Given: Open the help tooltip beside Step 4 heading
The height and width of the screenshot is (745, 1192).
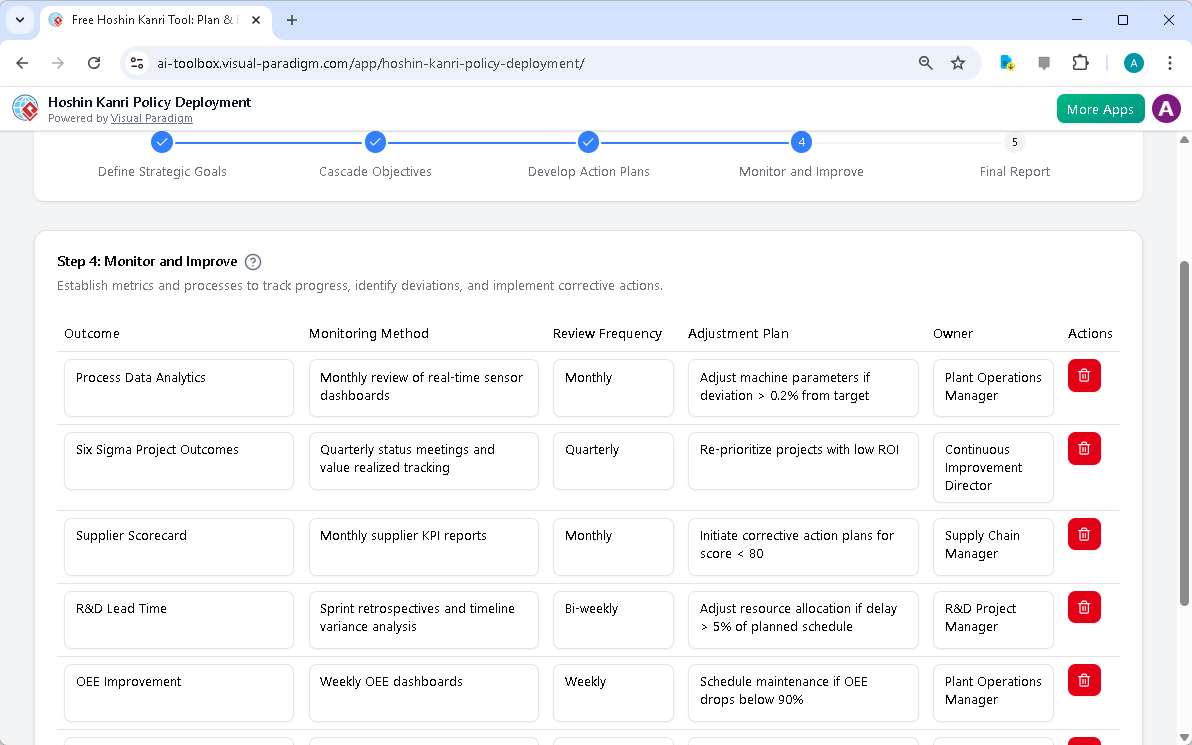Looking at the screenshot, I should [x=252, y=261].
